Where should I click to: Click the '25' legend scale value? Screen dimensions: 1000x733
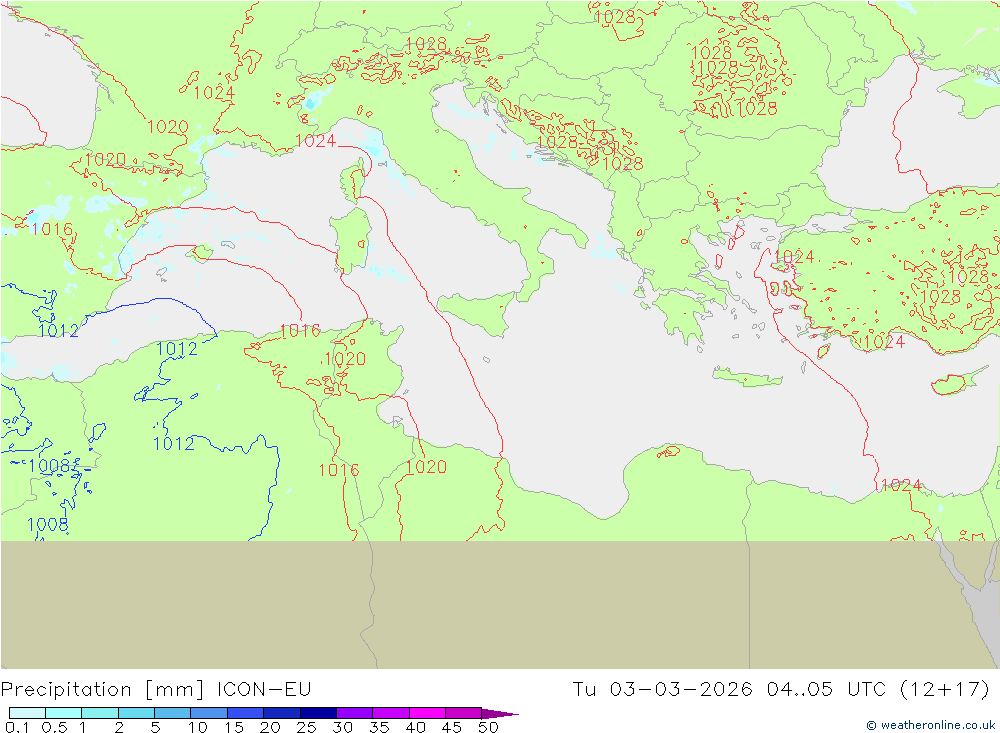click(307, 727)
